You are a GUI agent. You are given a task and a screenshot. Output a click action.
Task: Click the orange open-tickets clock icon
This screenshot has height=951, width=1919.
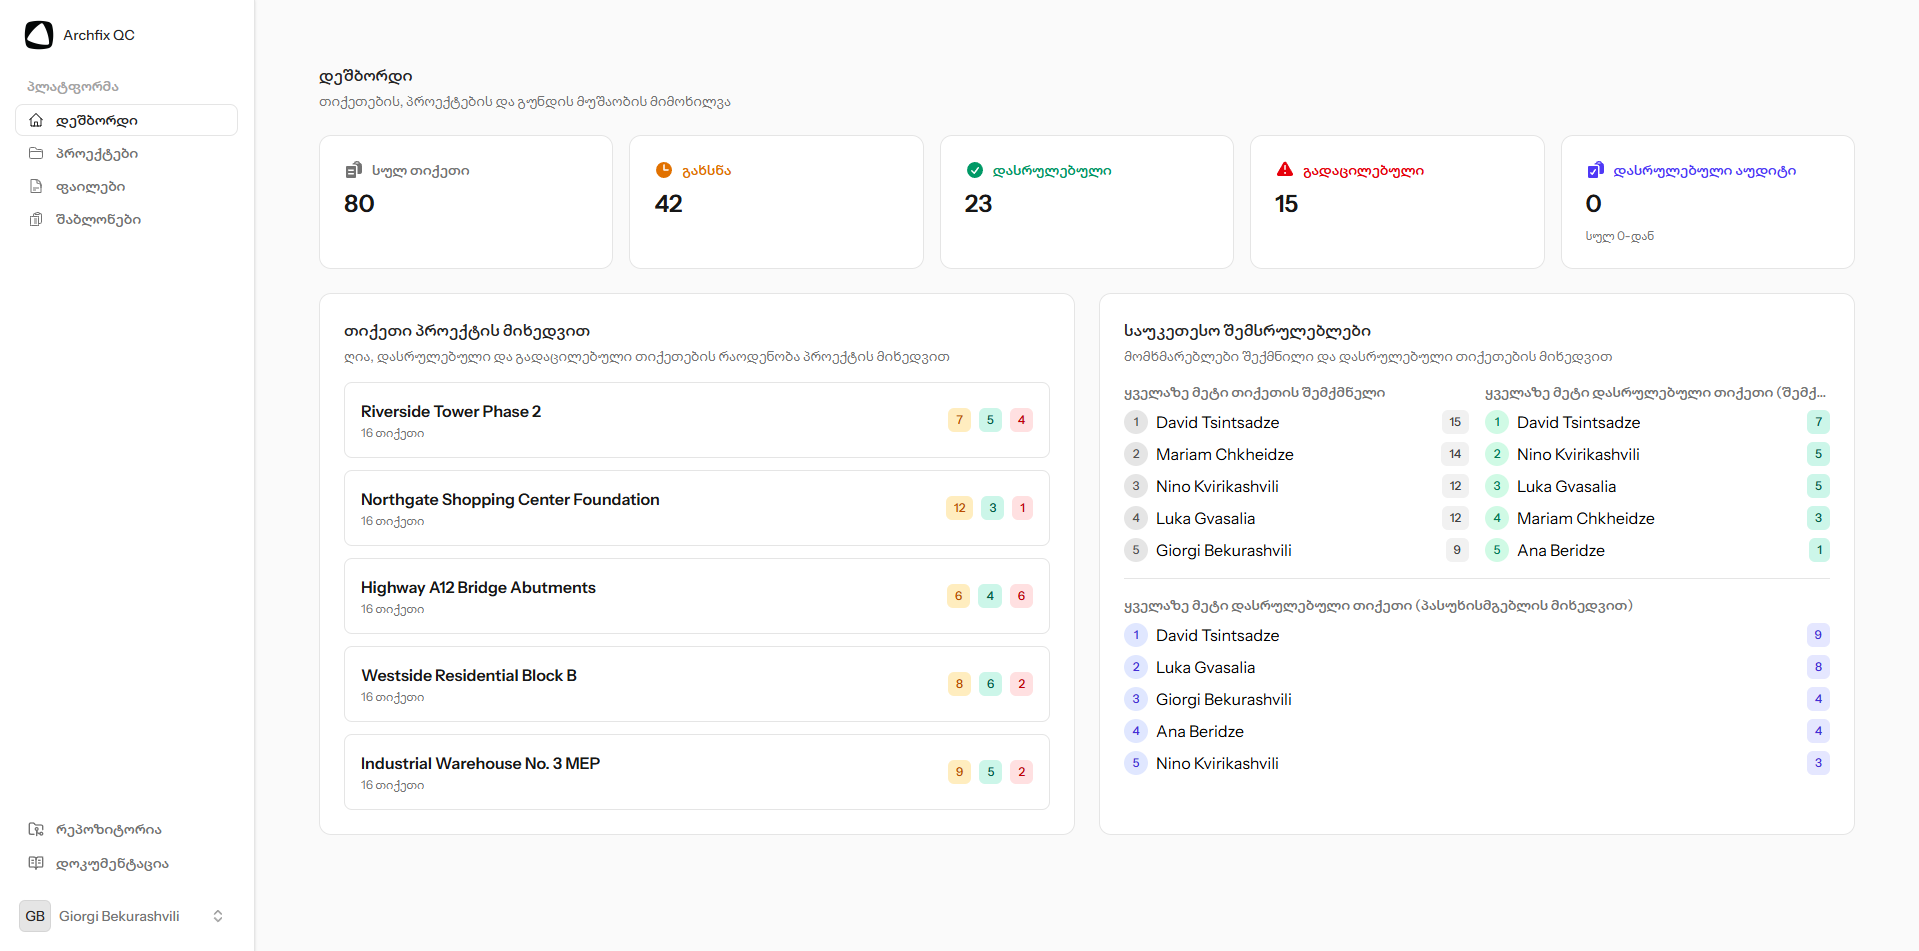[664, 170]
